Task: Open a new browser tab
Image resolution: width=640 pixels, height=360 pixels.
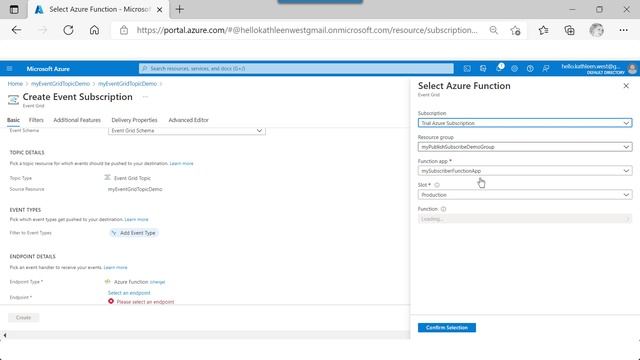Action: coord(180,9)
